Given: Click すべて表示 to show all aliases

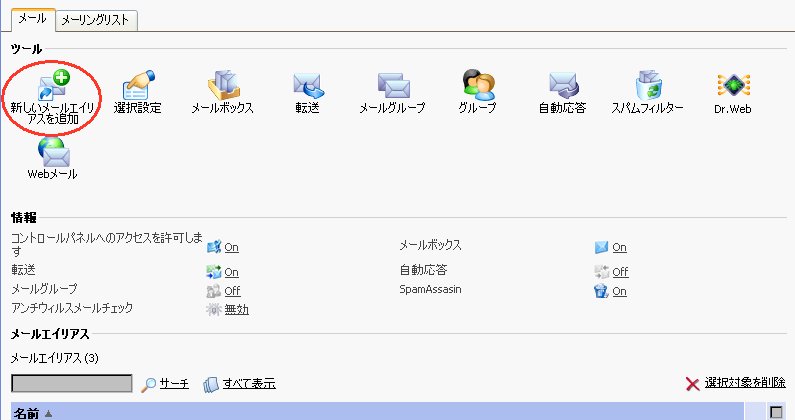Looking at the screenshot, I should point(249,384).
